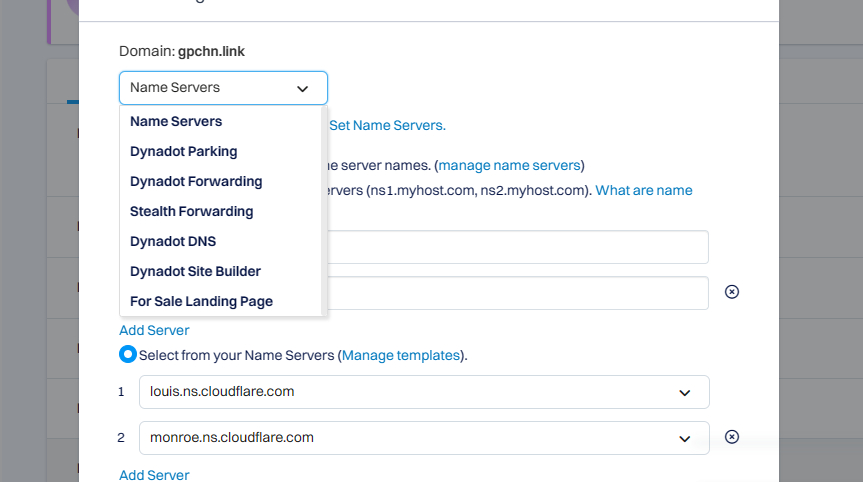Pick the Dynadot Forwarding option
This screenshot has height=482, width=863.
196,182
